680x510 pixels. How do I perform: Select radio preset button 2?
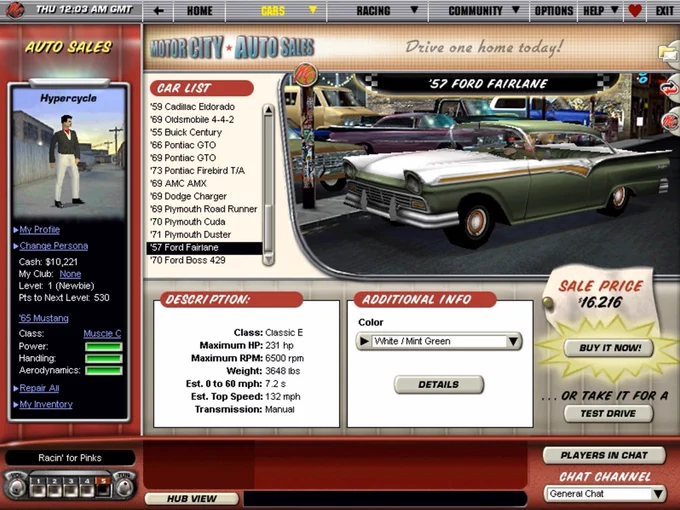point(54,487)
